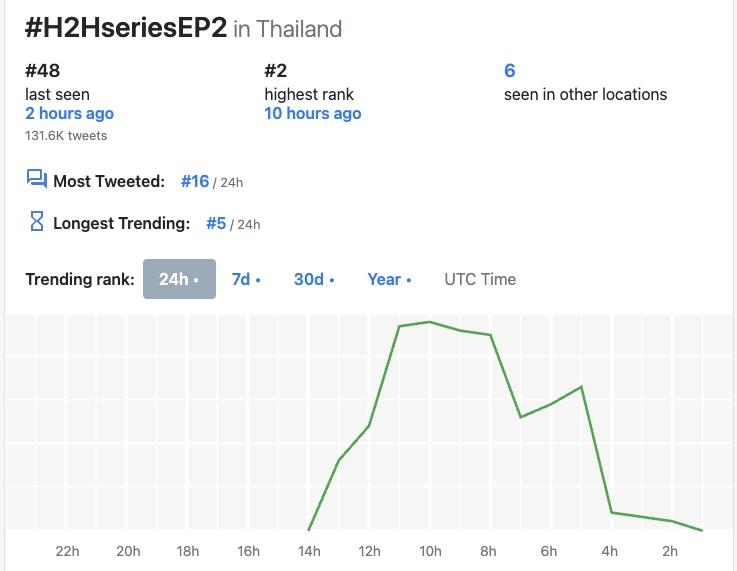Click the 131.6K tweets count

[66, 136]
